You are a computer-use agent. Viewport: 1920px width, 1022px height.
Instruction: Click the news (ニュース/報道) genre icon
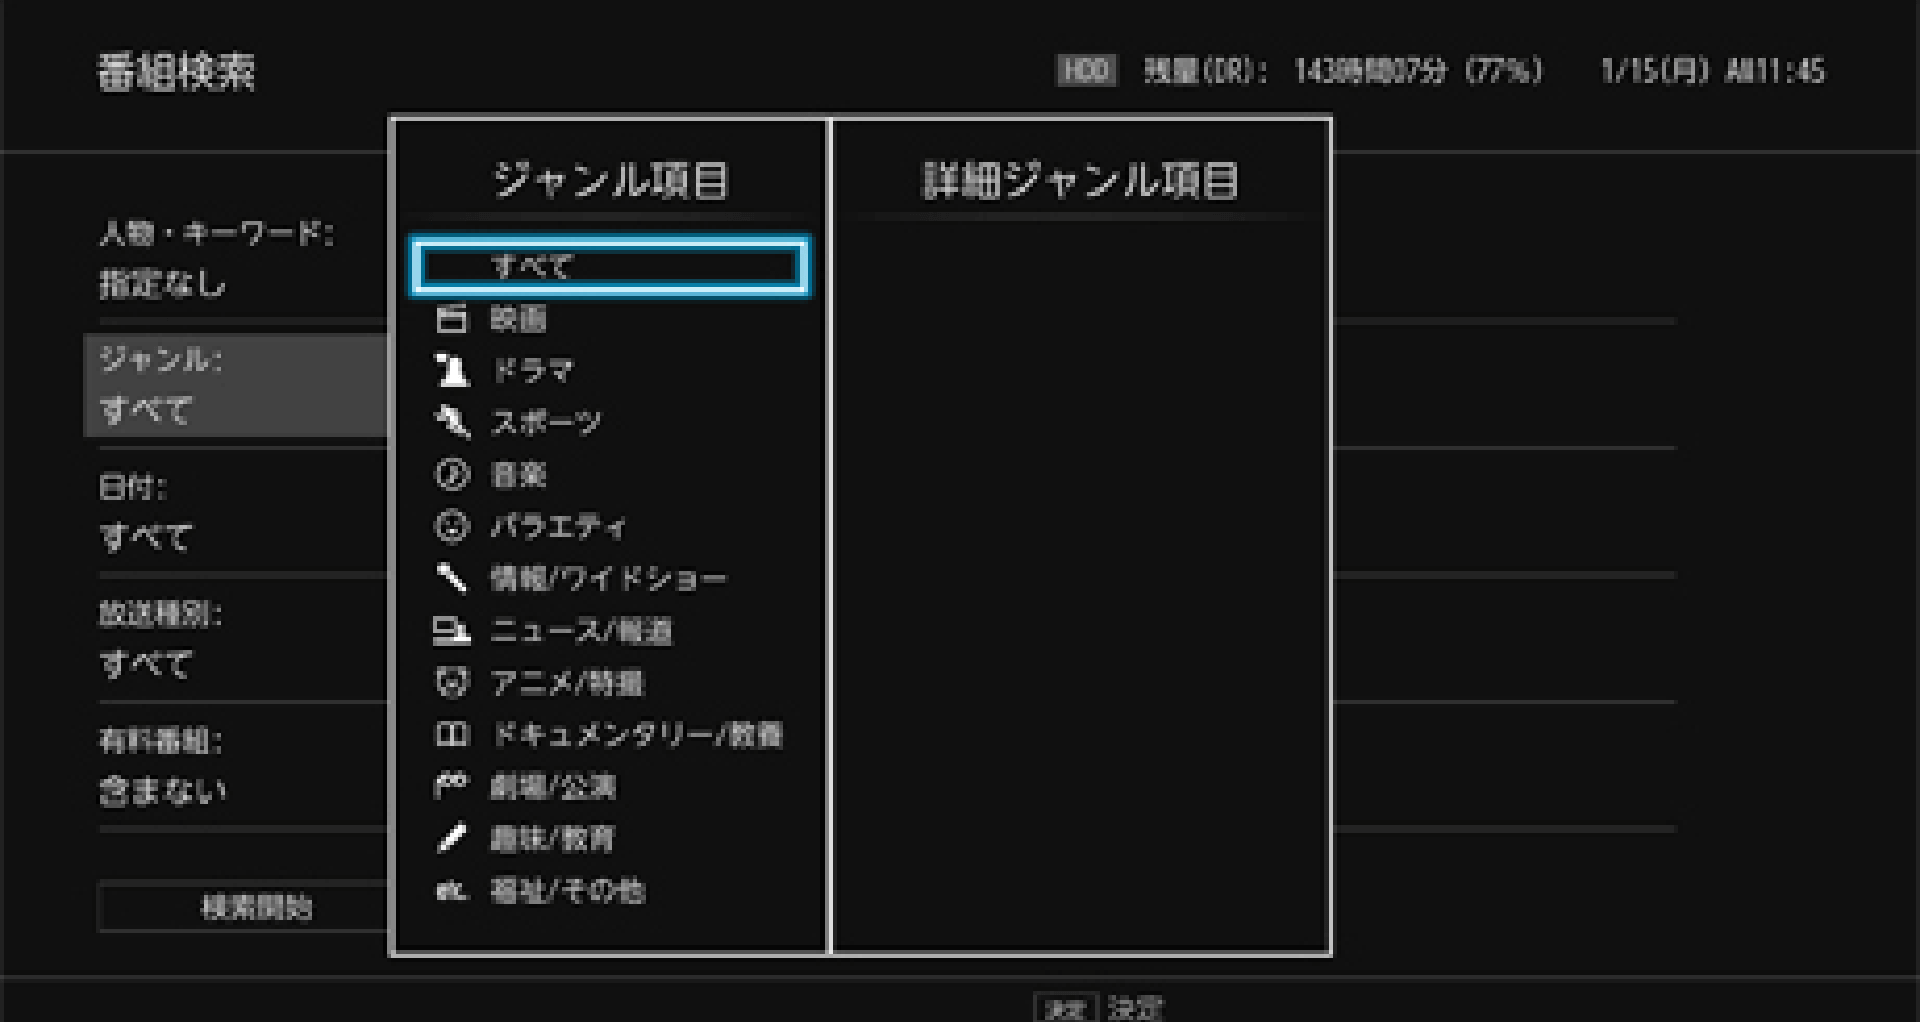click(x=451, y=631)
